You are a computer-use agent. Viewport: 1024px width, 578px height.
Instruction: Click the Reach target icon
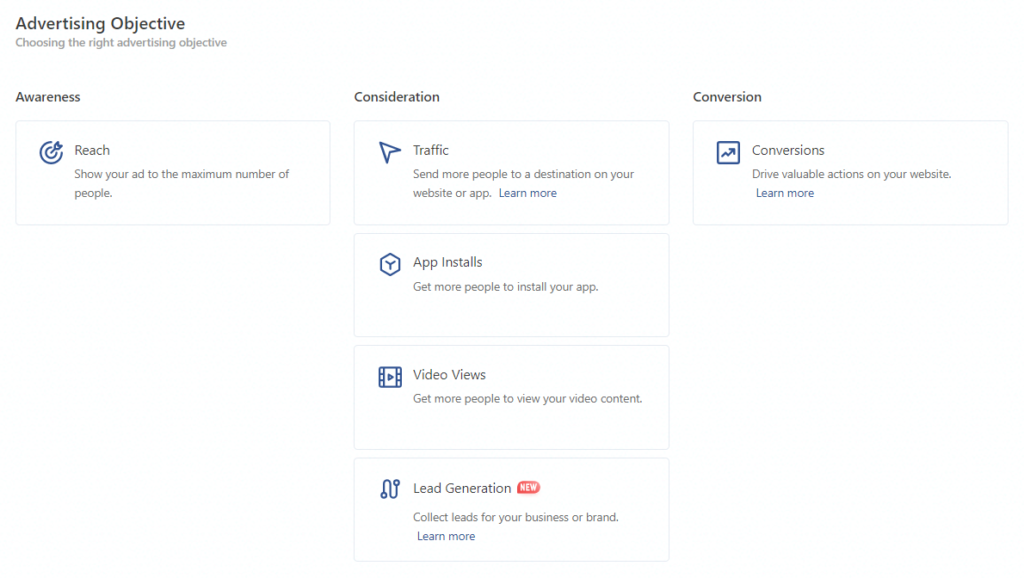coord(51,152)
